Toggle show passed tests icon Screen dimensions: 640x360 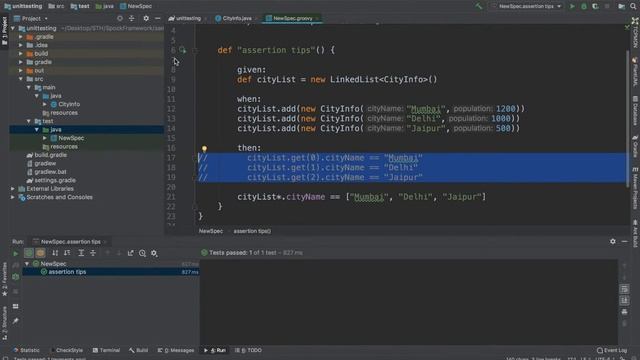29,253
